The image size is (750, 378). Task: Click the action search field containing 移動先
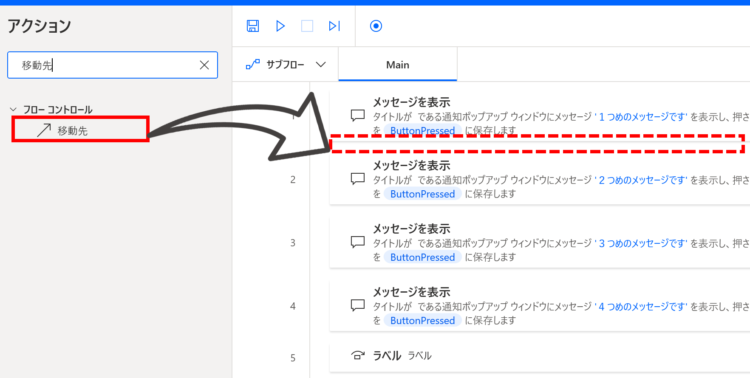coord(112,65)
